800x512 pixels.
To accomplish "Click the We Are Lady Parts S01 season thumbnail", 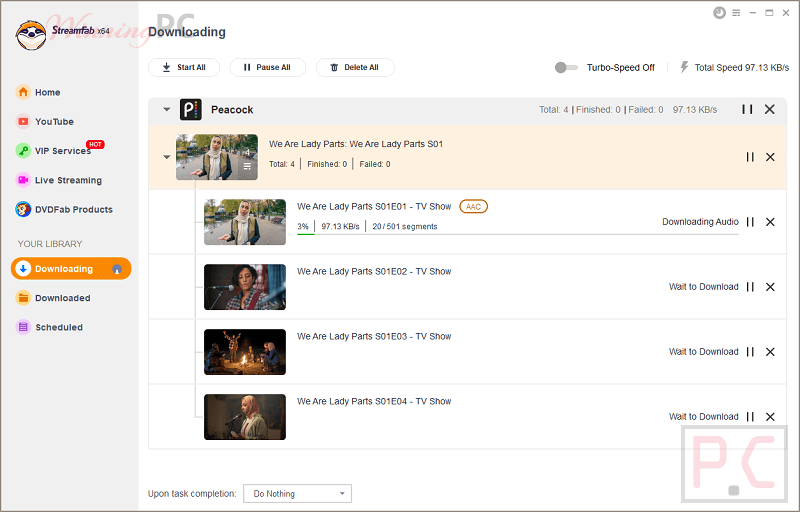I will [x=217, y=157].
